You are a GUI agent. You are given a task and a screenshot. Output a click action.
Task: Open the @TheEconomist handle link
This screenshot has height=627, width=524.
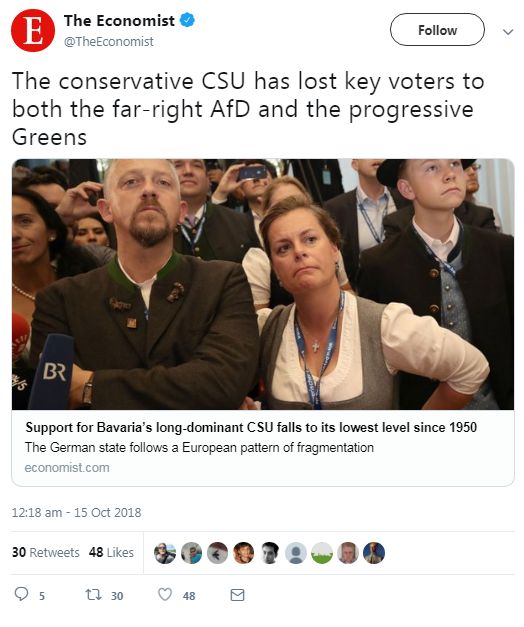[109, 42]
